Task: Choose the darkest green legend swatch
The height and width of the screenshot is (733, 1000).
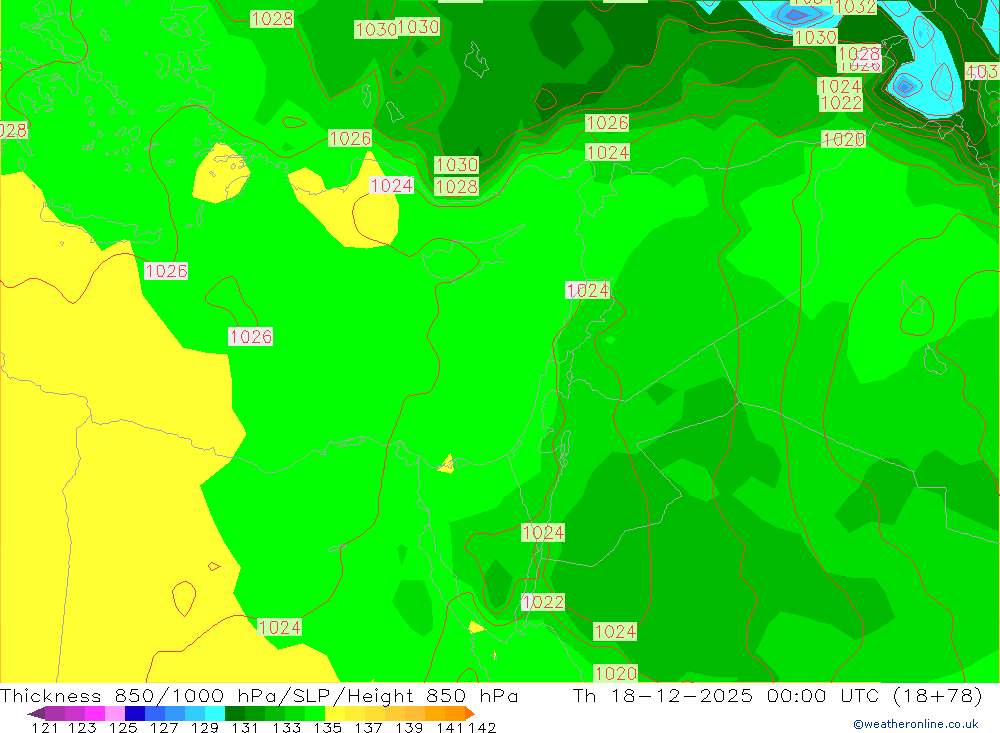Action: (x=235, y=713)
